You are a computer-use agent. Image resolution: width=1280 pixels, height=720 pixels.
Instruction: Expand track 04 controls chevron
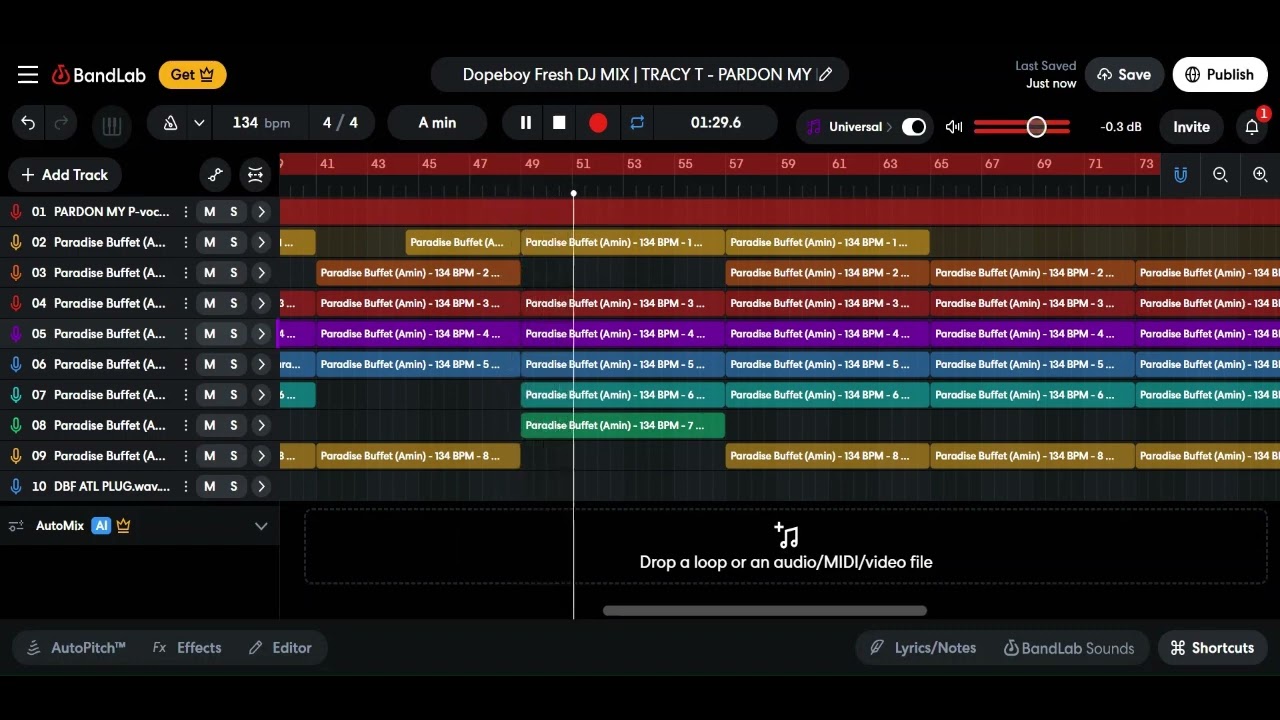tap(261, 303)
